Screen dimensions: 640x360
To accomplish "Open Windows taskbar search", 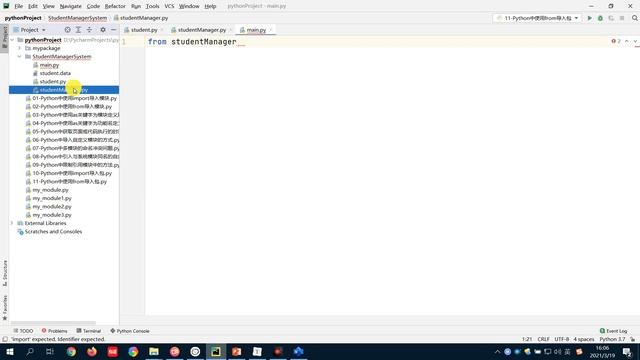I will [x=30, y=351].
